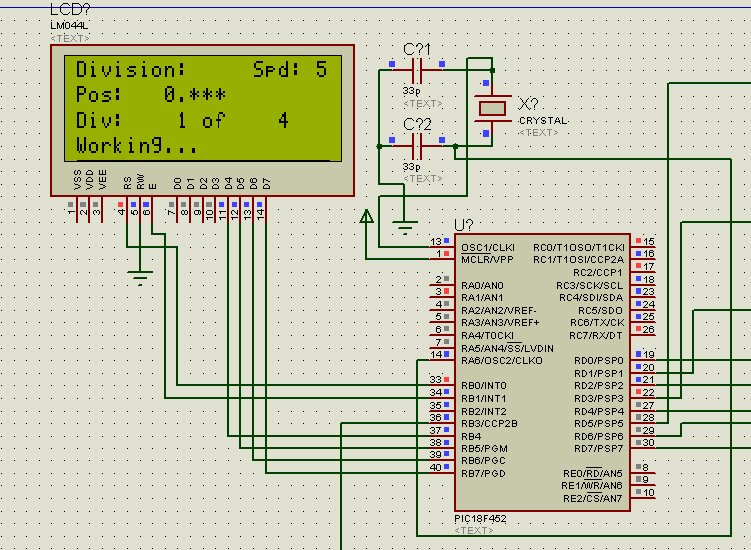
Task: Click the crystal oscillator X? symbol
Action: (493, 108)
